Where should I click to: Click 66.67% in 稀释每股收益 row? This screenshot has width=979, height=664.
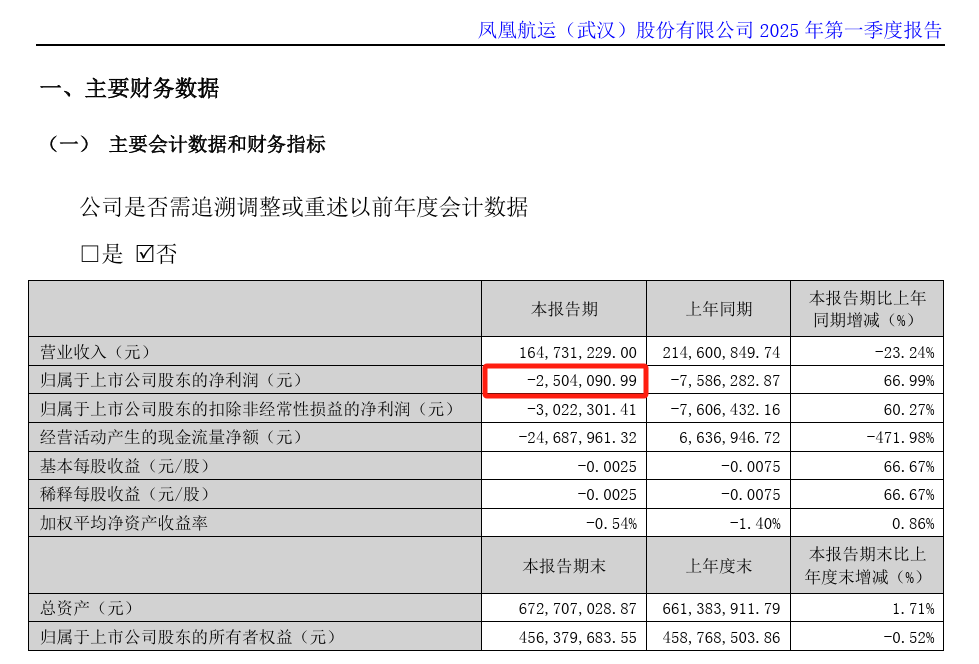coord(909,495)
